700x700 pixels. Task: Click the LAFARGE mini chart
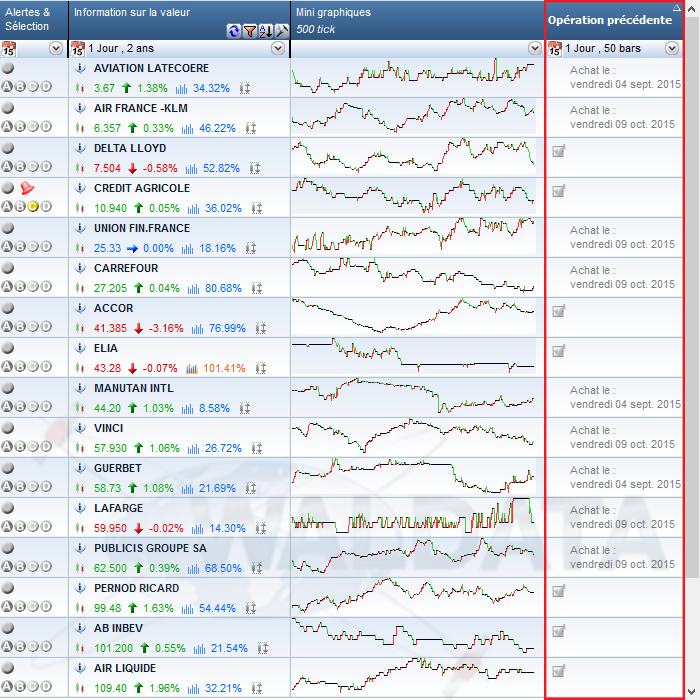tap(413, 516)
